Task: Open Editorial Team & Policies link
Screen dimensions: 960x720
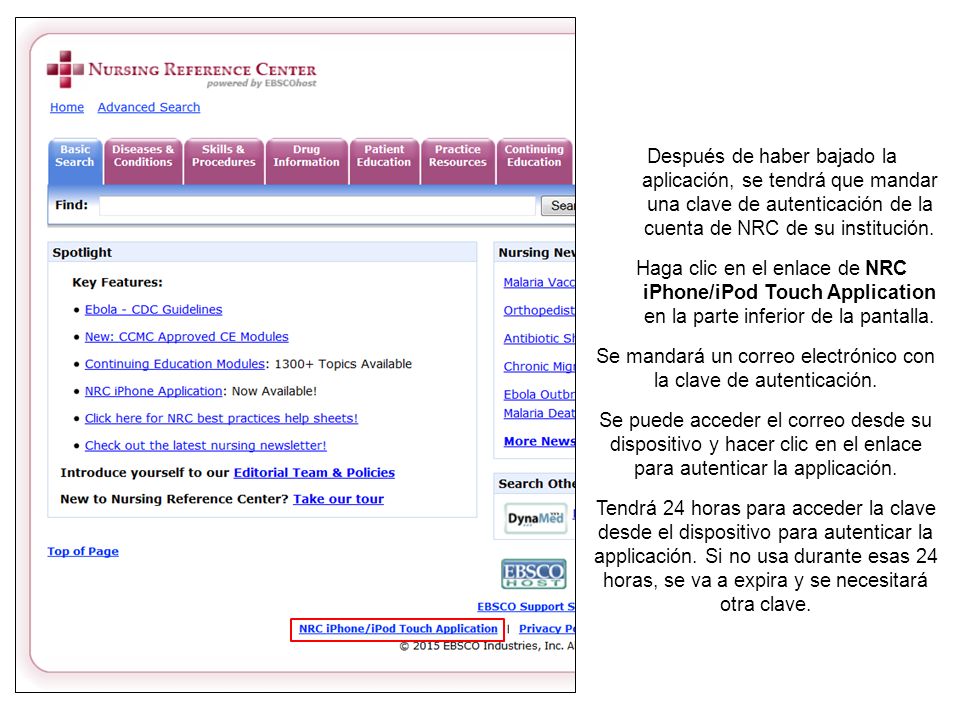Action: [314, 473]
